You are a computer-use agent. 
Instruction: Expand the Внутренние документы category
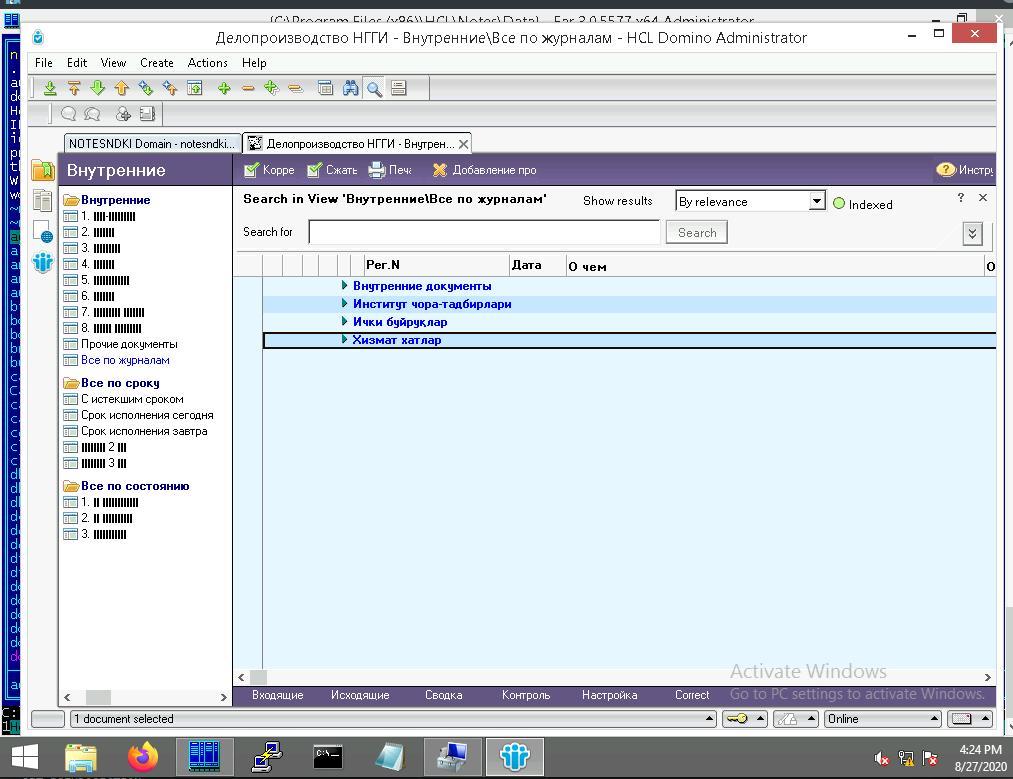(344, 286)
